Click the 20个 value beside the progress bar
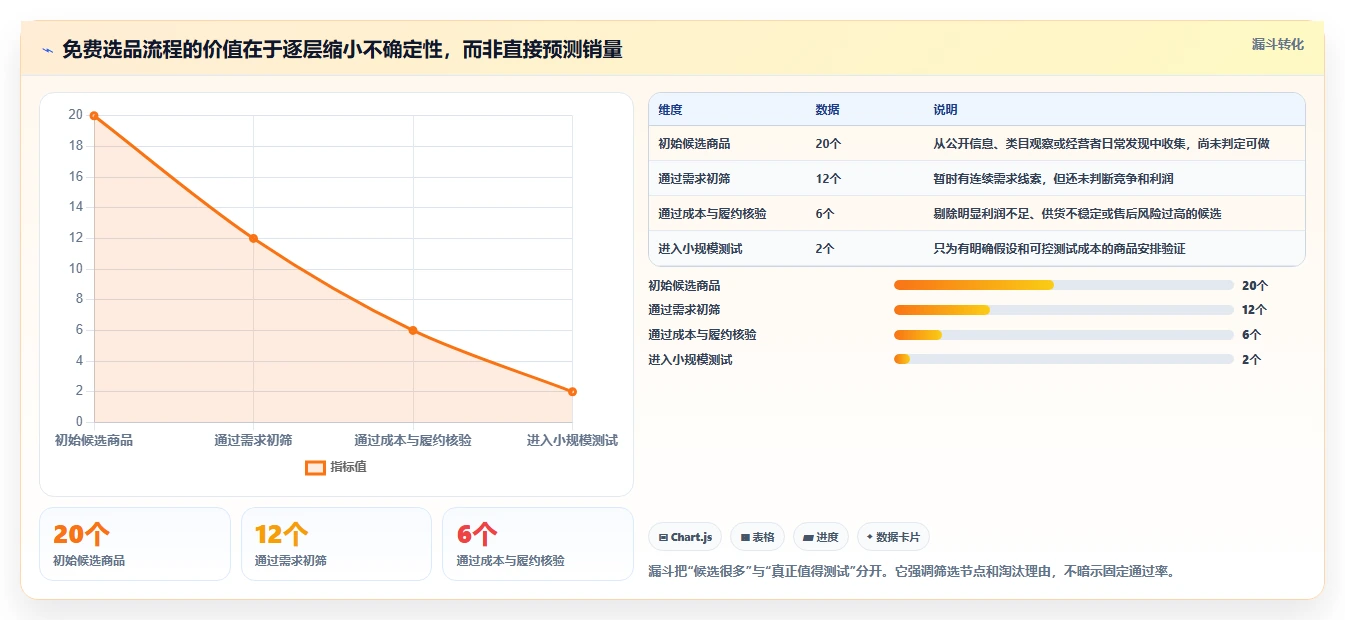This screenshot has width=1345, height=620. pyautogui.click(x=1254, y=285)
